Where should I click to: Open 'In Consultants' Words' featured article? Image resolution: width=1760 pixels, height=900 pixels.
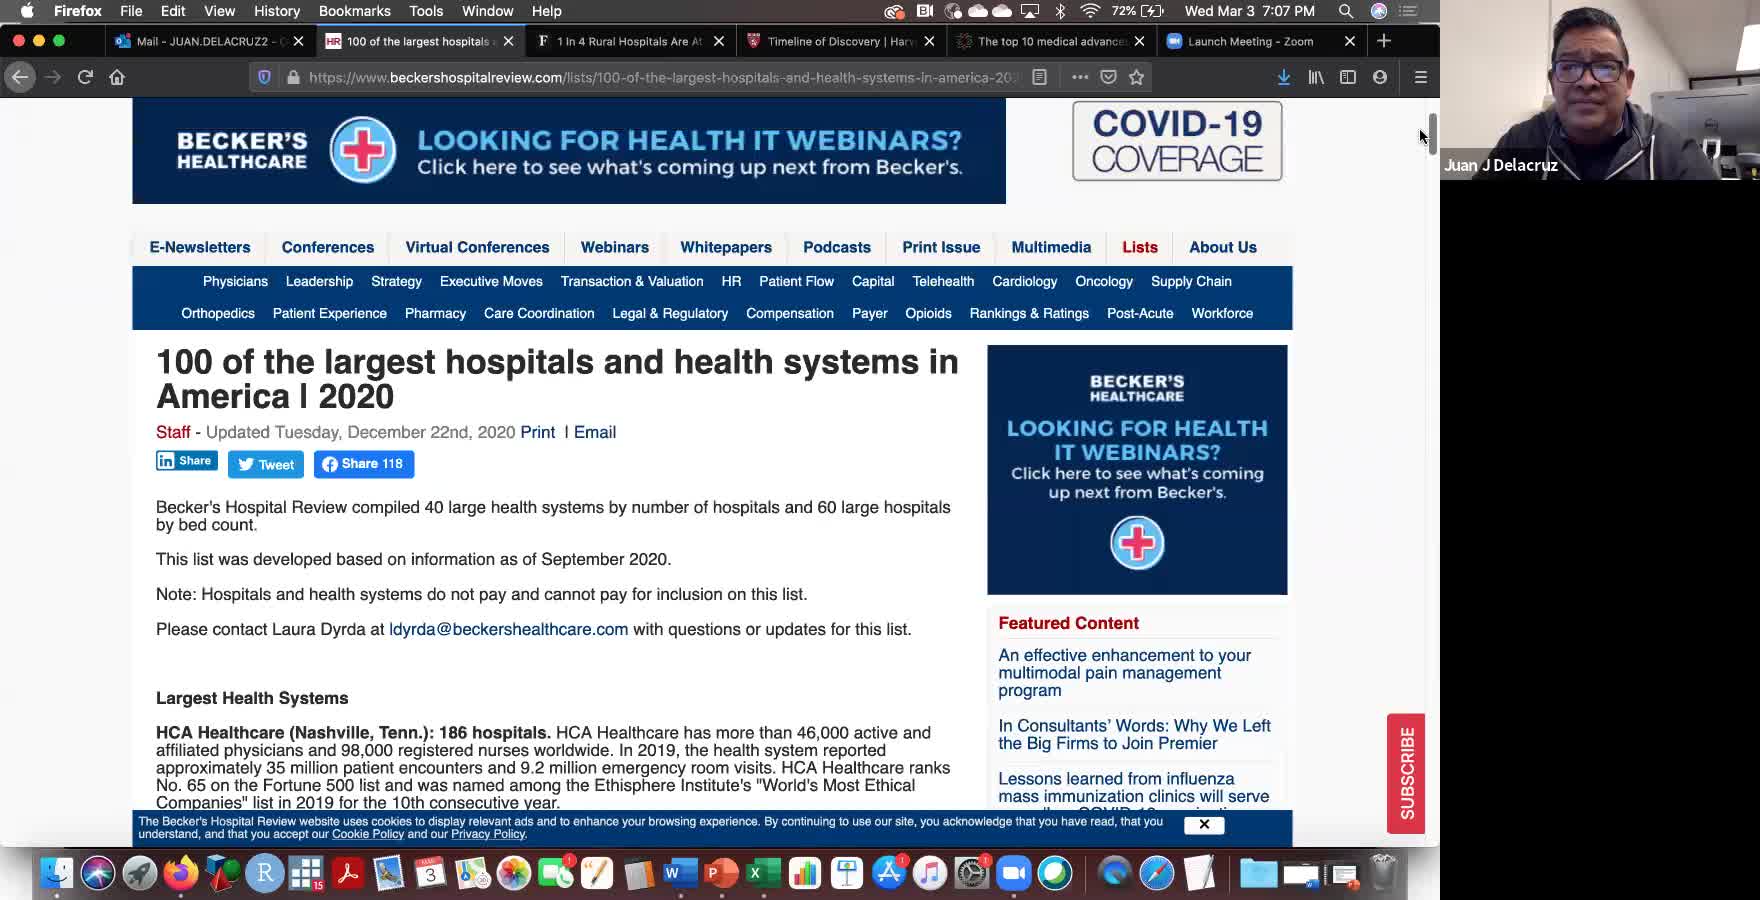pos(1134,735)
